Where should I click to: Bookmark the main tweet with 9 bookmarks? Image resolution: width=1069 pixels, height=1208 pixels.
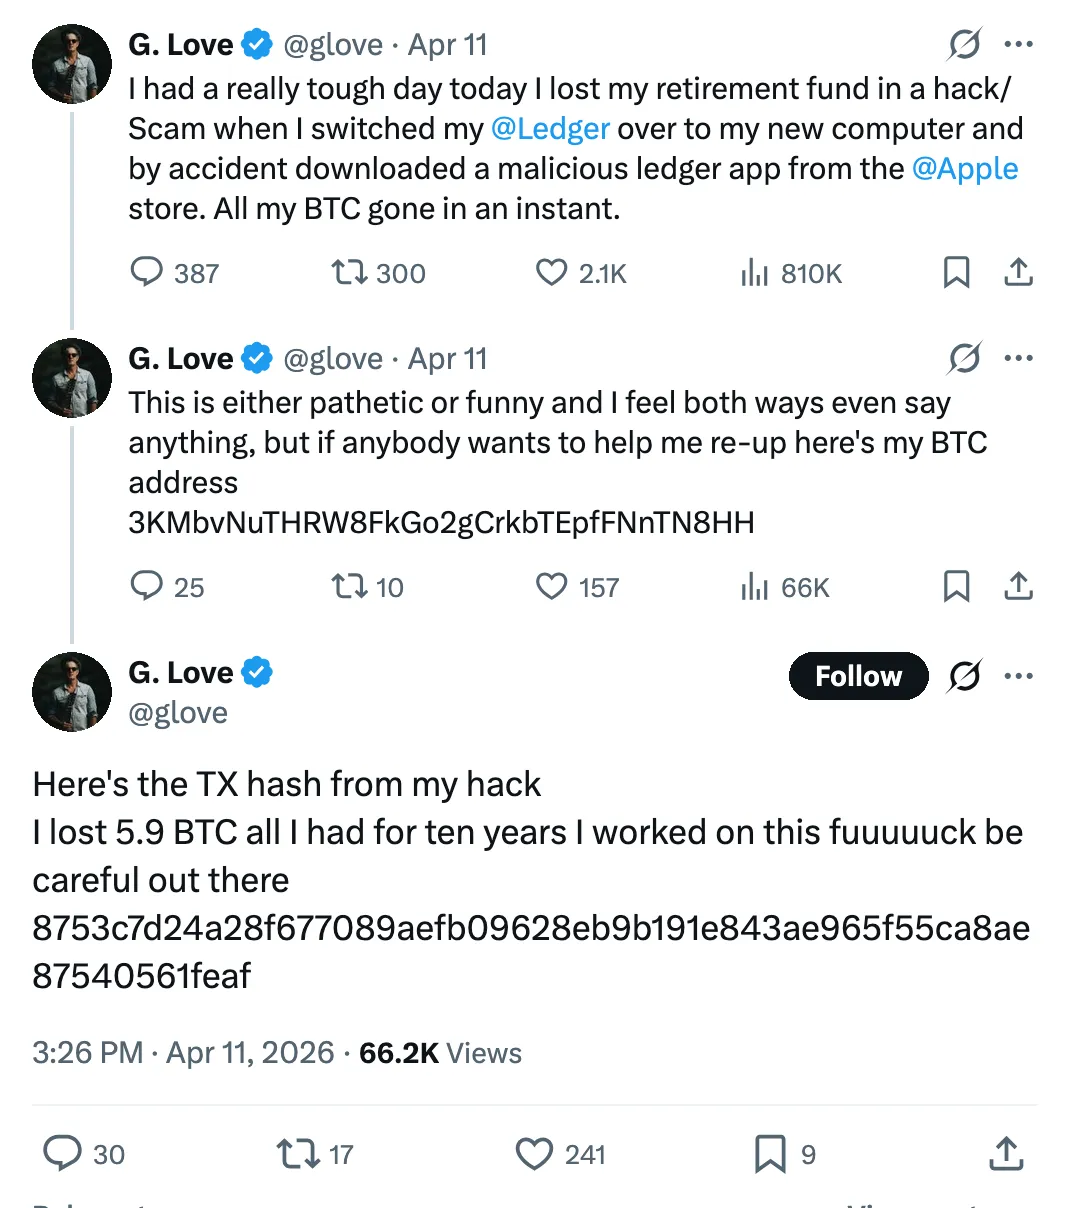click(769, 1154)
